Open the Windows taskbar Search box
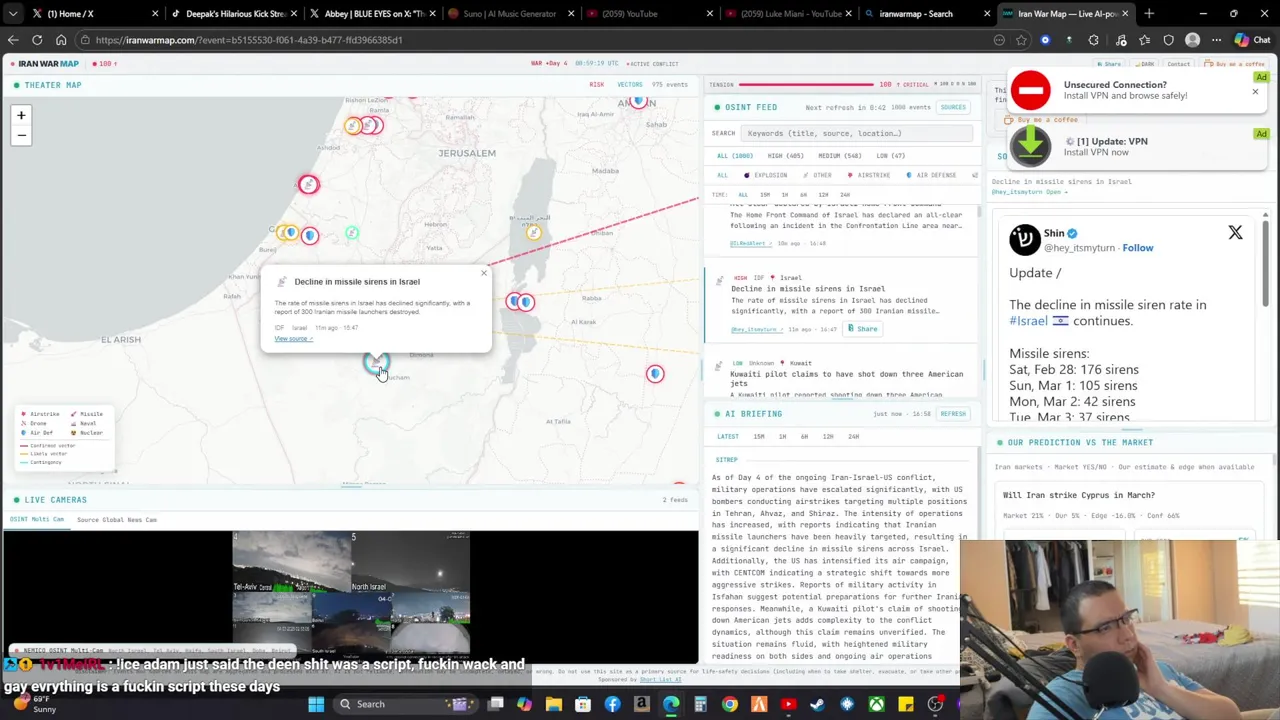The width and height of the screenshot is (1280, 720). pos(406,704)
